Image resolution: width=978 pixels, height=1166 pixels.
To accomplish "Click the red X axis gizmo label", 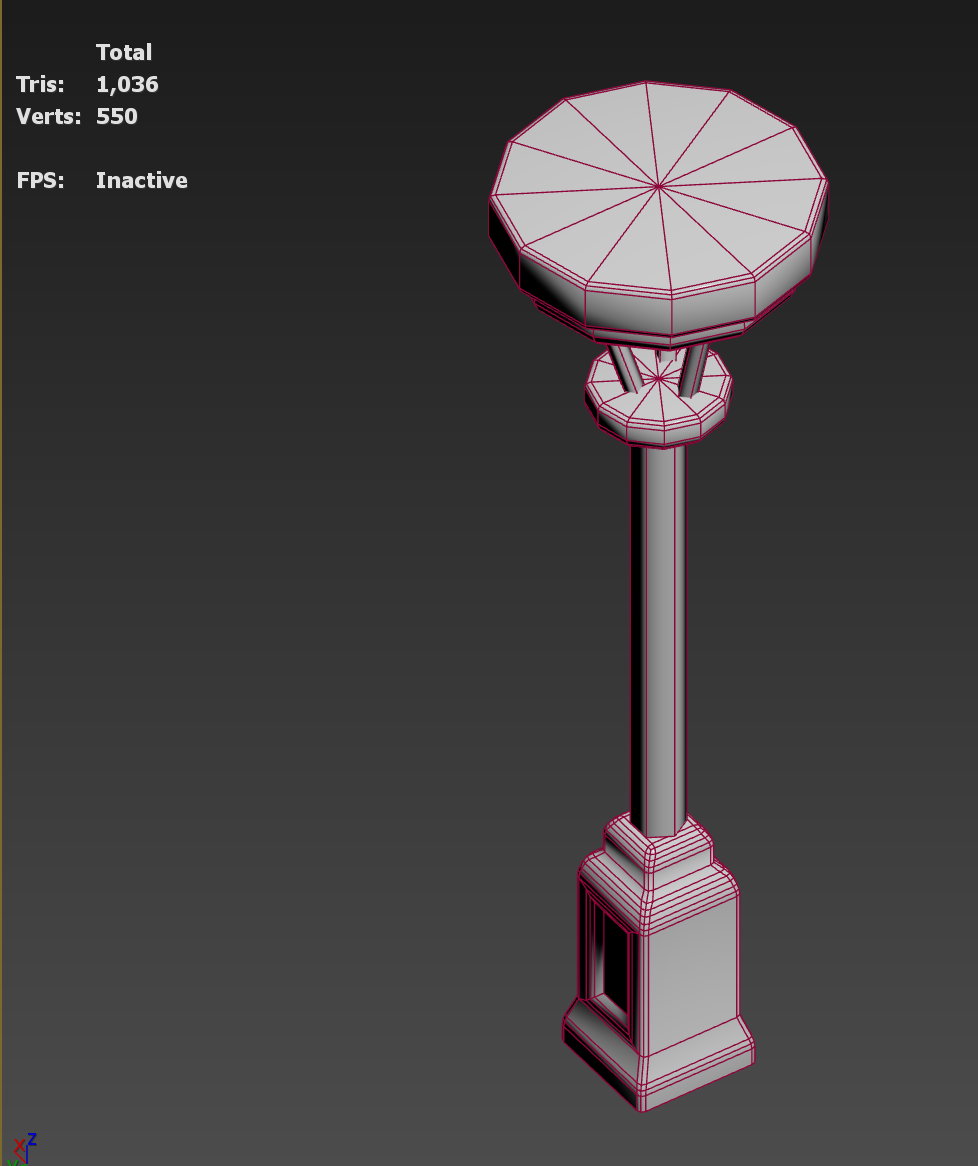I will click(x=19, y=1147).
